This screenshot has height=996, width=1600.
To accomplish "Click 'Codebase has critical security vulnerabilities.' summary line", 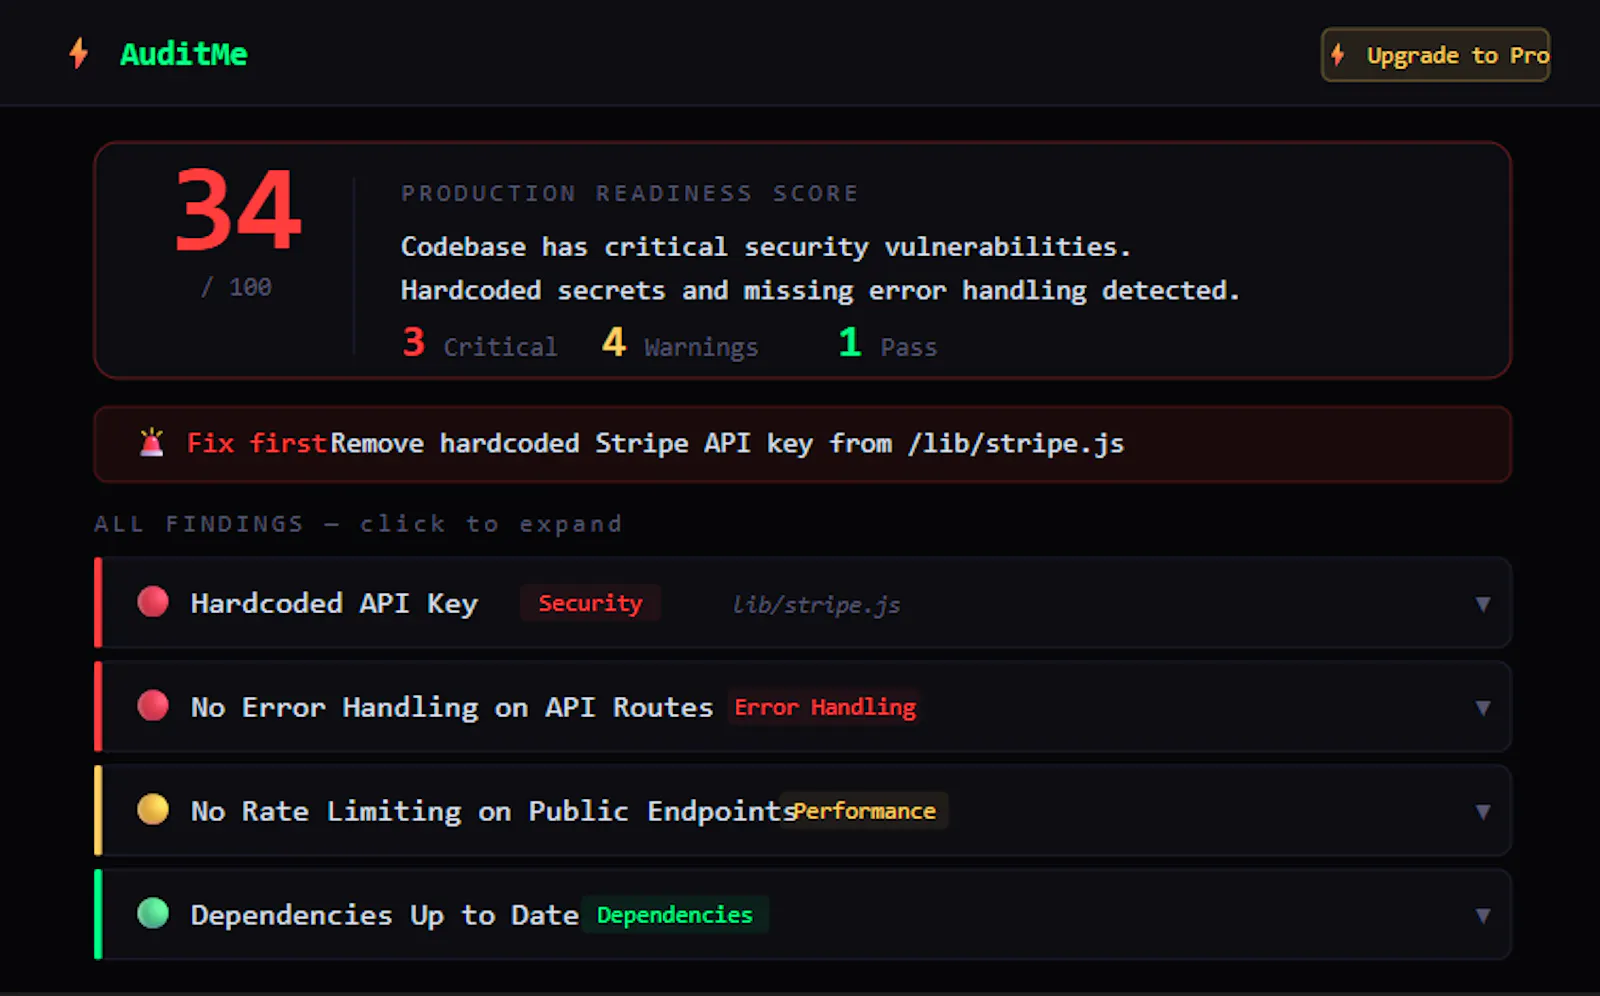I will [766, 247].
